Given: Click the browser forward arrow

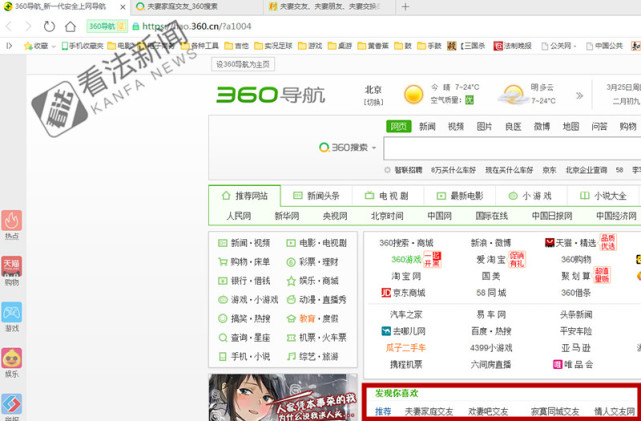Looking at the screenshot, I should coord(28,27).
